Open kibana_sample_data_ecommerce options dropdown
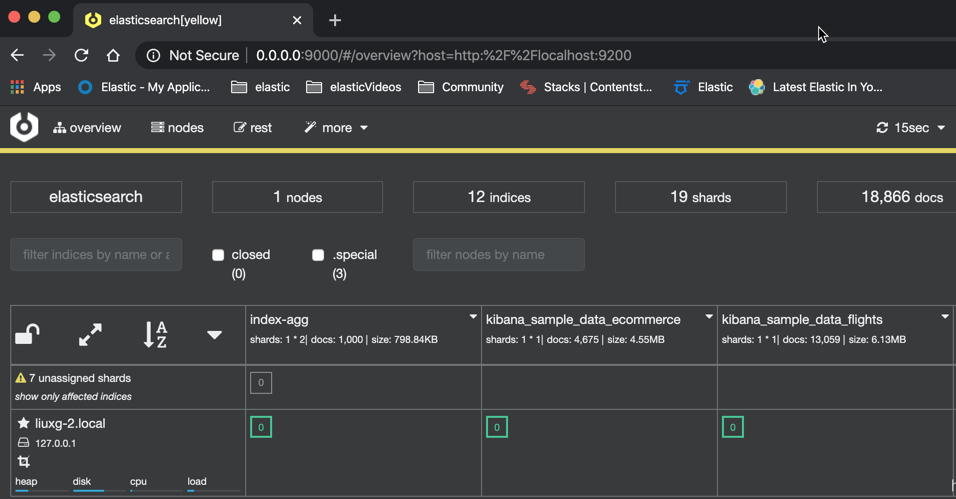 (708, 317)
